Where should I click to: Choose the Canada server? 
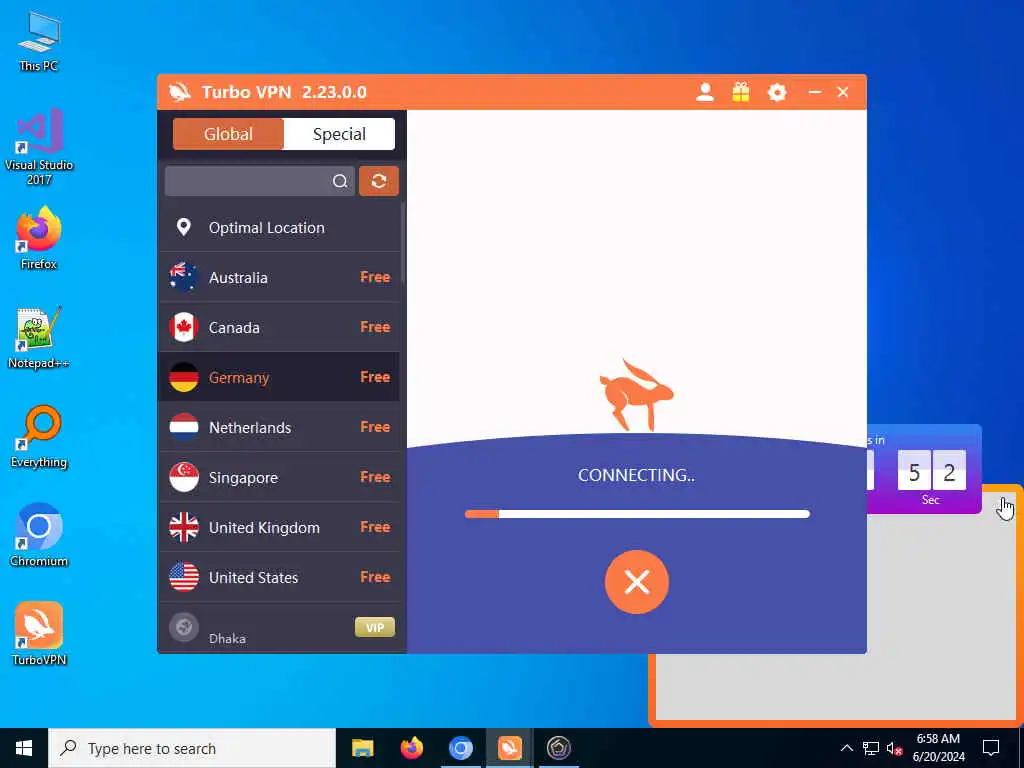pos(279,327)
